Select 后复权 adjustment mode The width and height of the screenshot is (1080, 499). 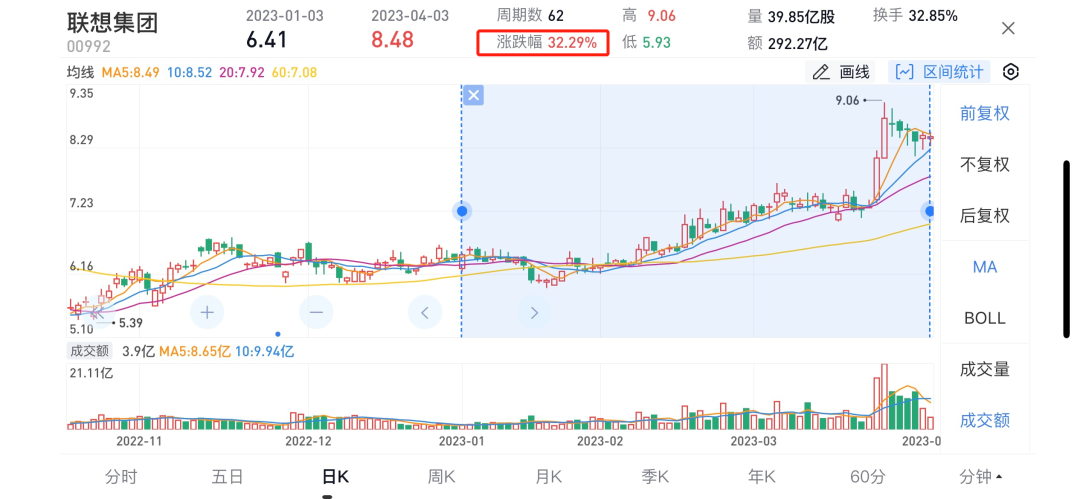point(985,216)
